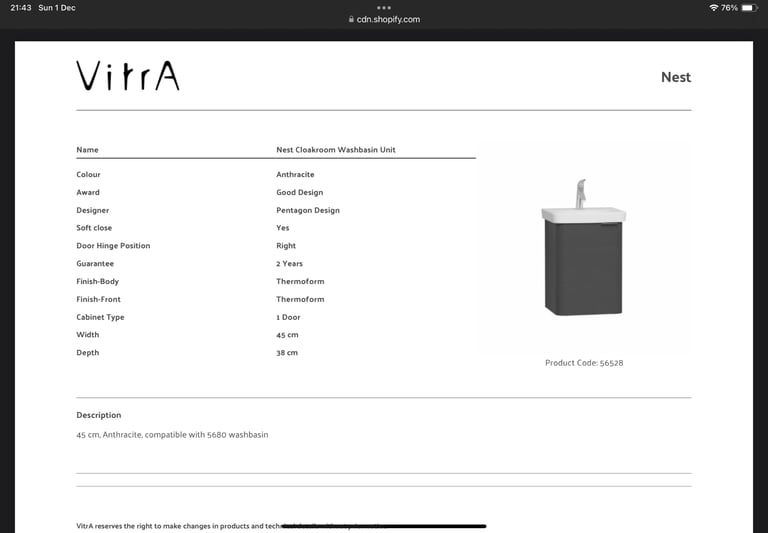The image size is (768, 533).
Task: Tap the Wi-Fi status icon
Action: pyautogui.click(x=714, y=8)
